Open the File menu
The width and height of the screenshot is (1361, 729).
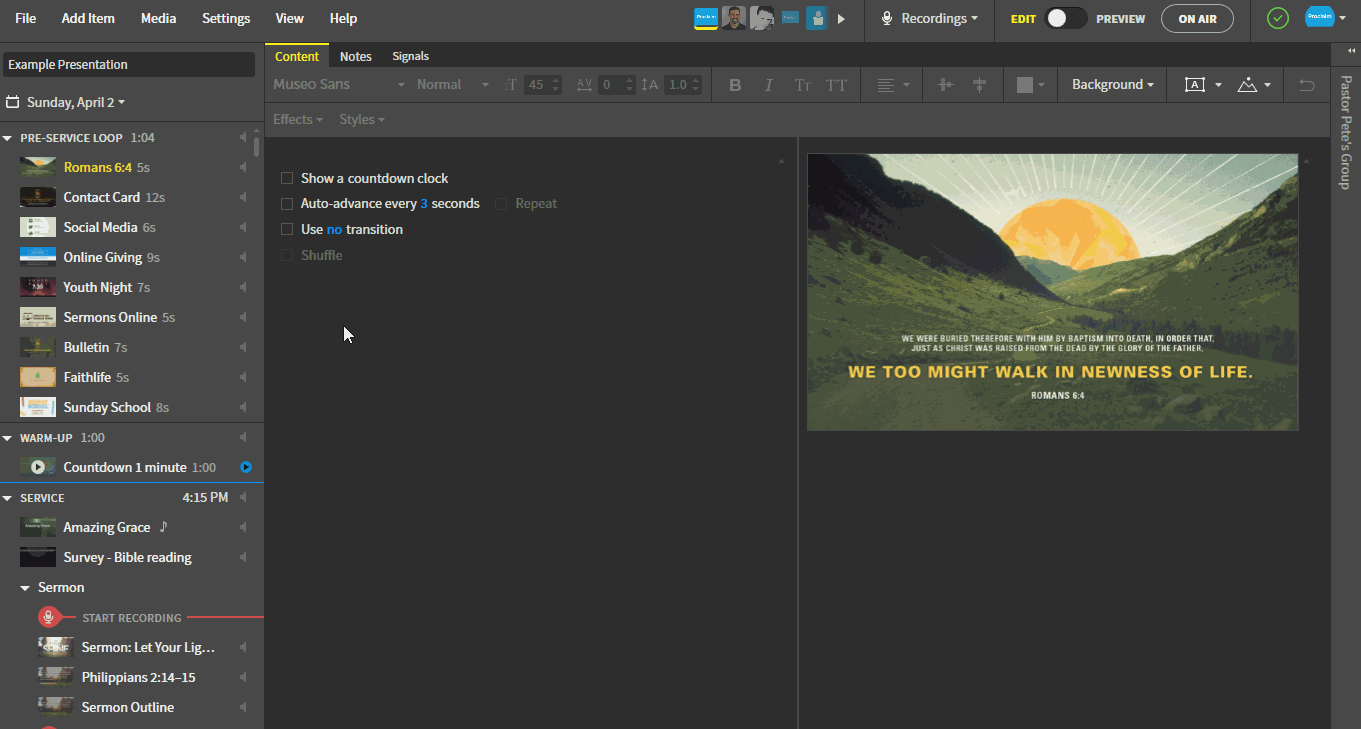coord(26,18)
